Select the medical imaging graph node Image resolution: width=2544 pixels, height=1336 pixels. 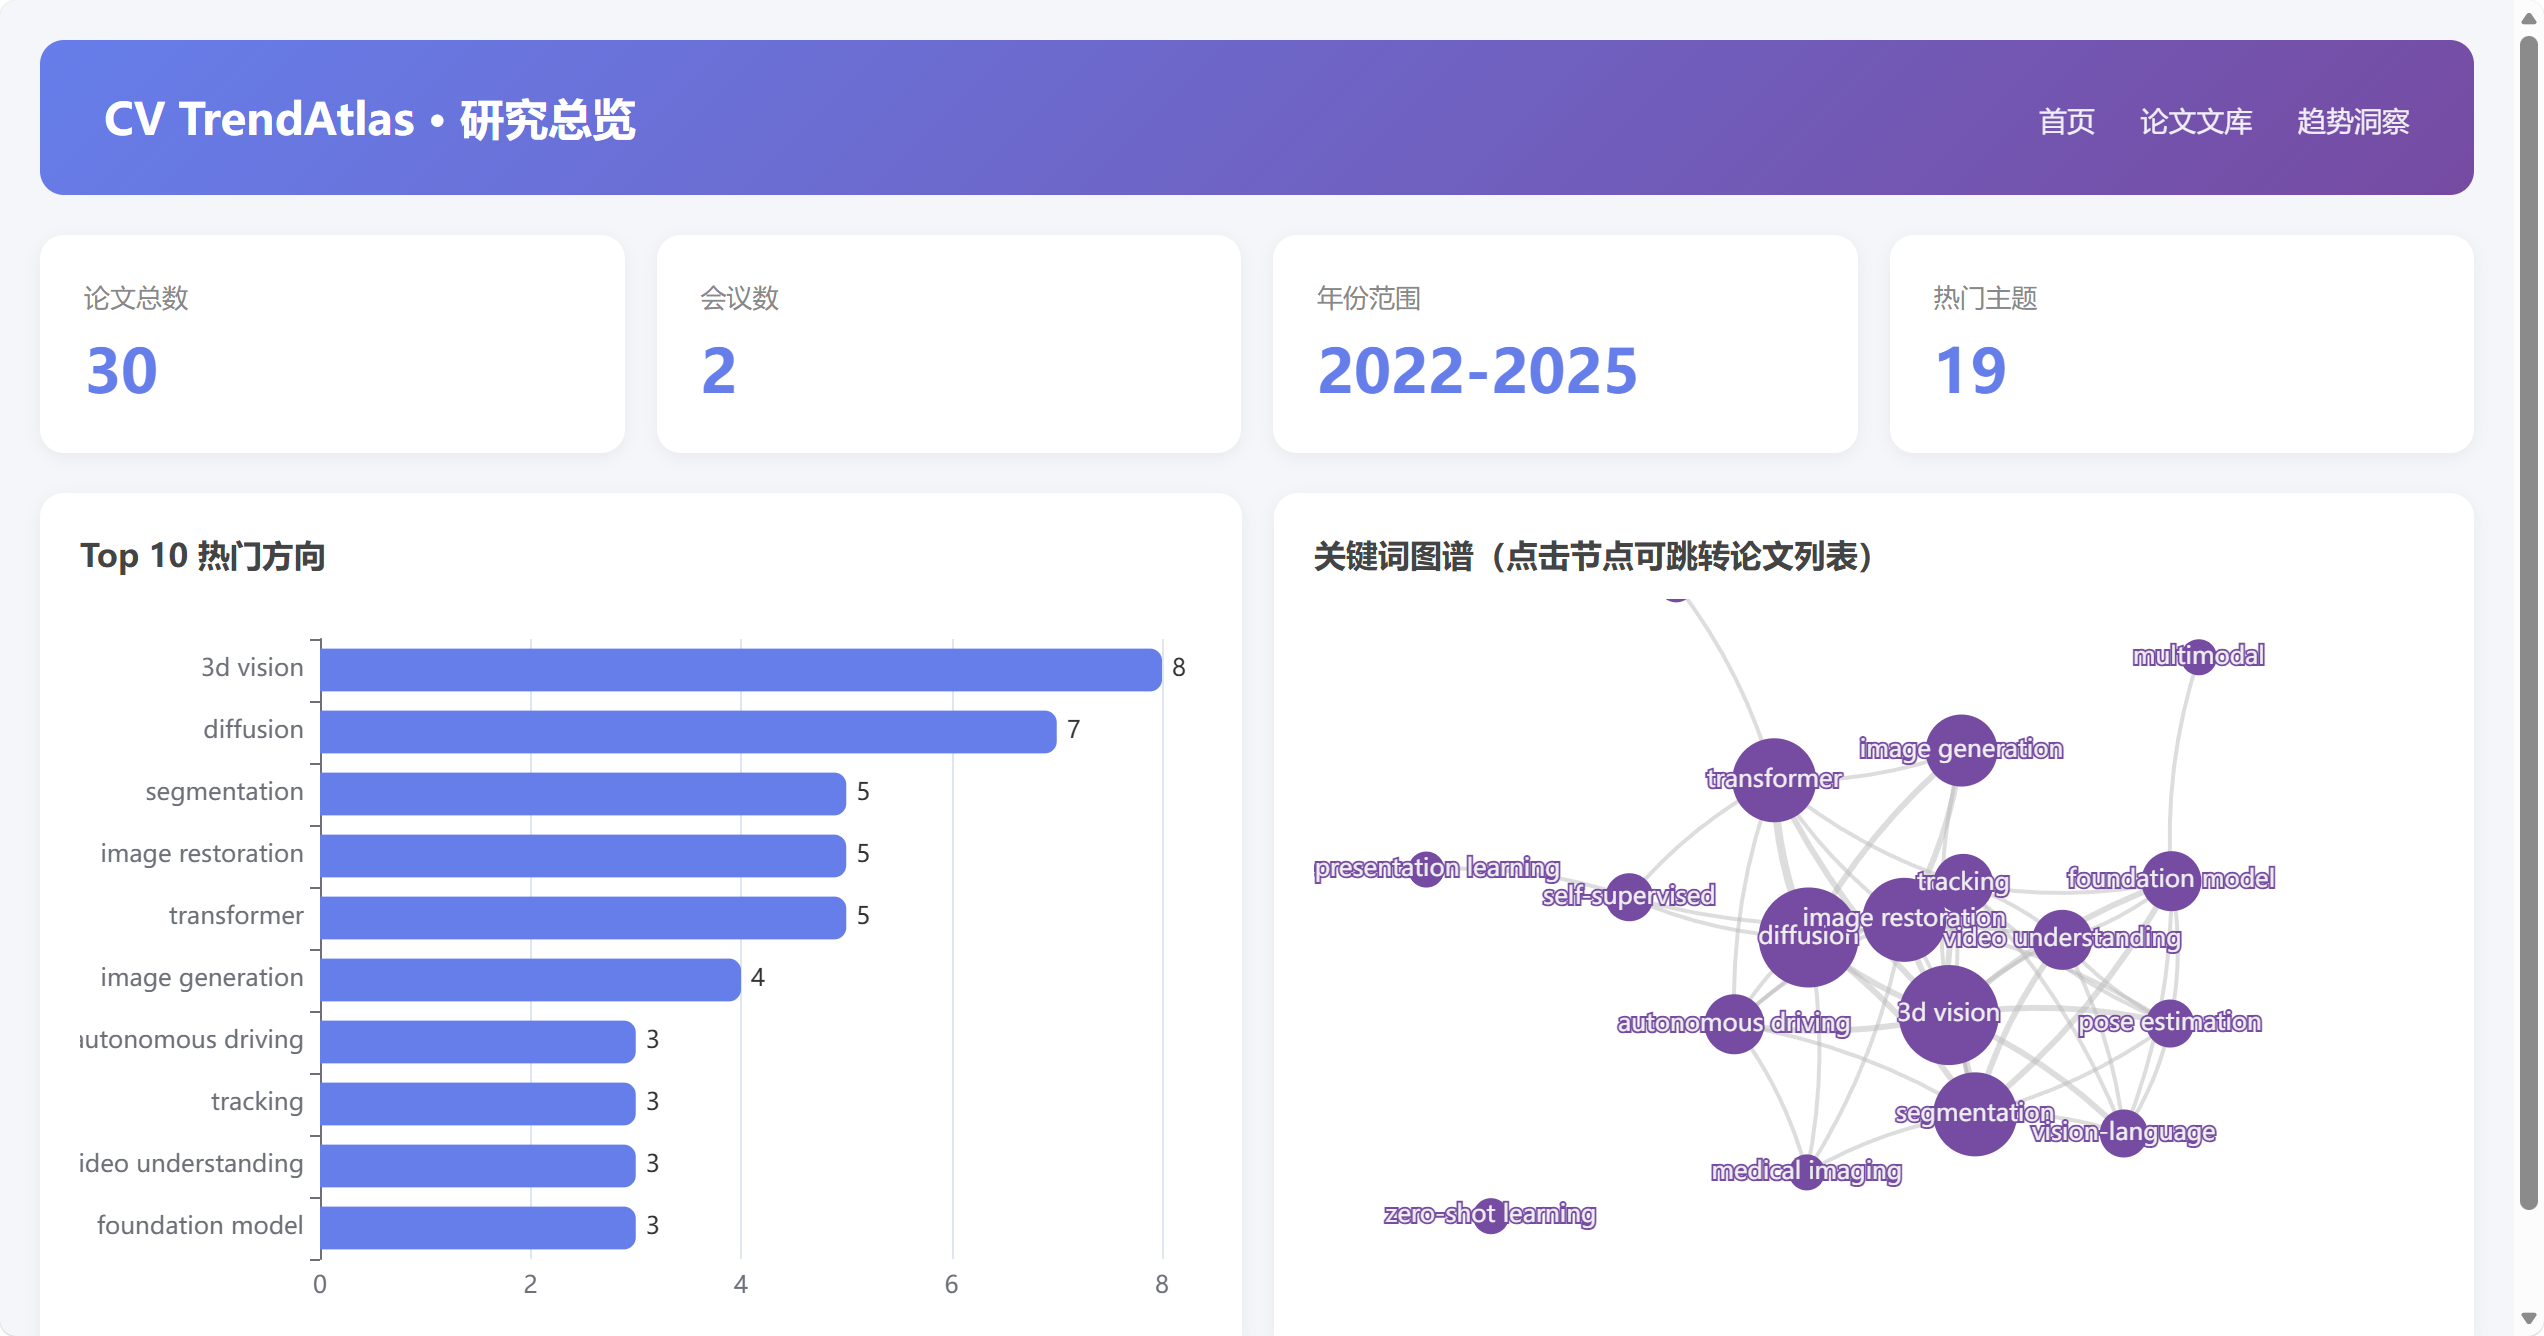coord(1806,1171)
